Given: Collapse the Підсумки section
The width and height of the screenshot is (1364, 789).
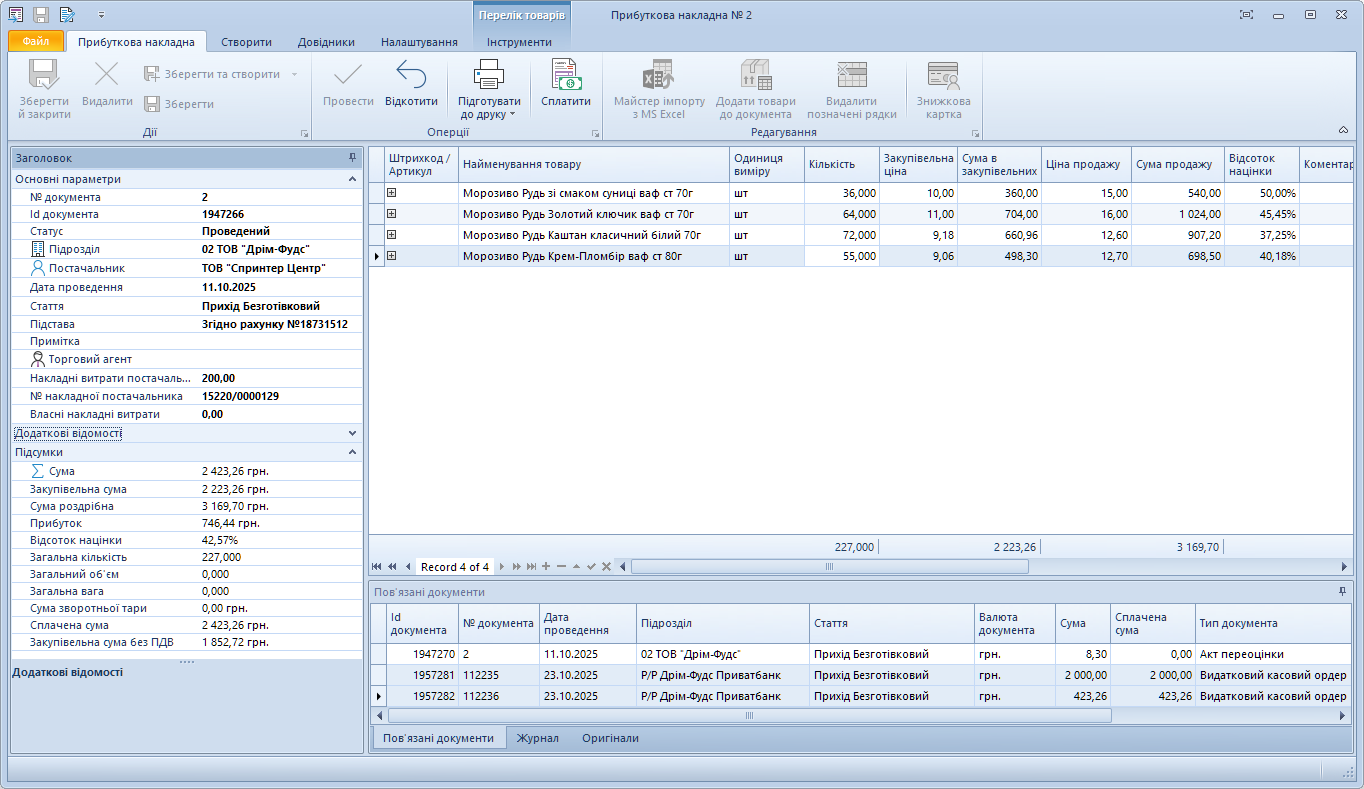Looking at the screenshot, I should (352, 452).
